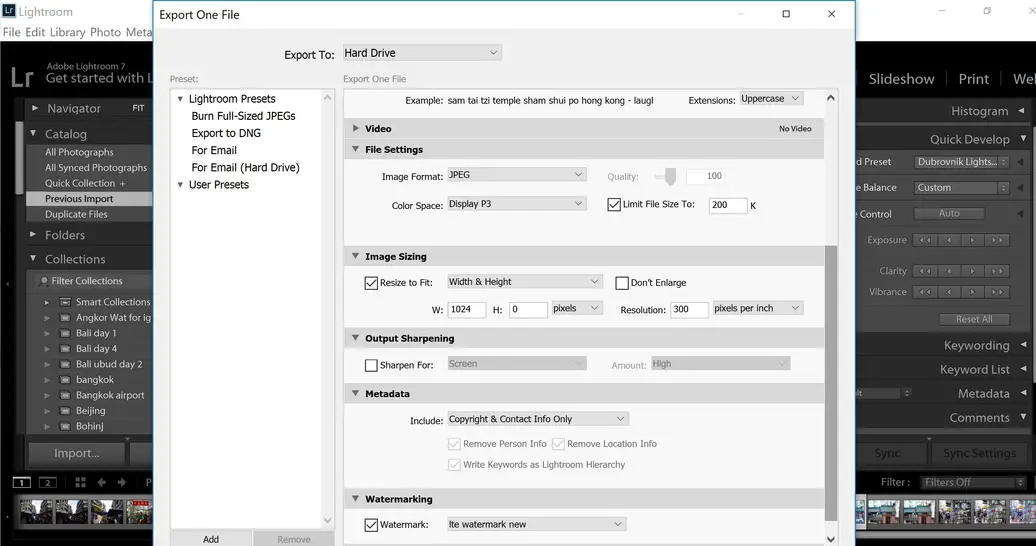
Task: Open the watermark preset dropdown
Action: tap(536, 524)
